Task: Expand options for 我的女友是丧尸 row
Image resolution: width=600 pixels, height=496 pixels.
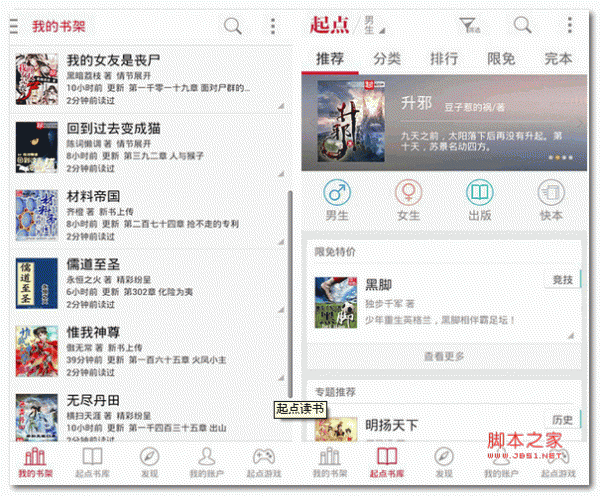Action: click(x=281, y=106)
